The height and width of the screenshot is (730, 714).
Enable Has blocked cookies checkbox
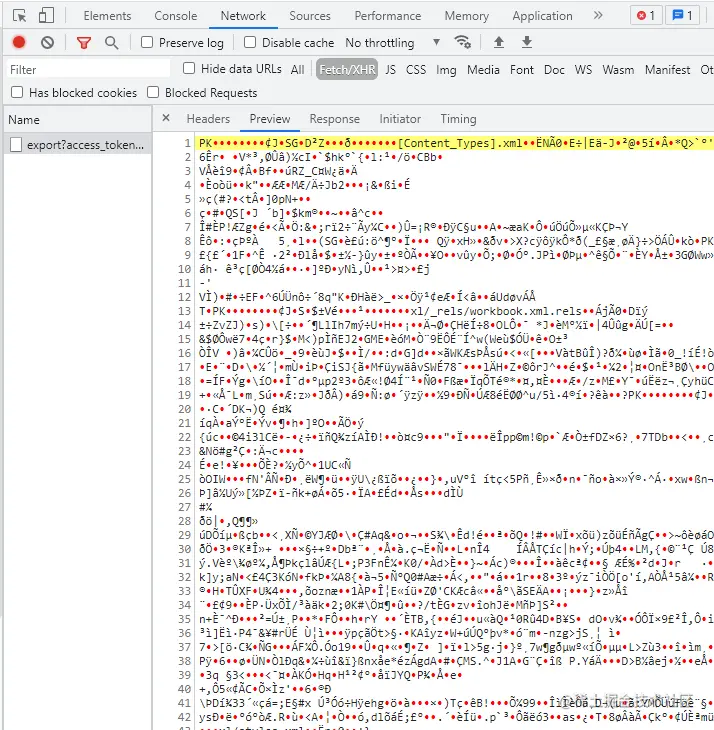pyautogui.click(x=17, y=92)
